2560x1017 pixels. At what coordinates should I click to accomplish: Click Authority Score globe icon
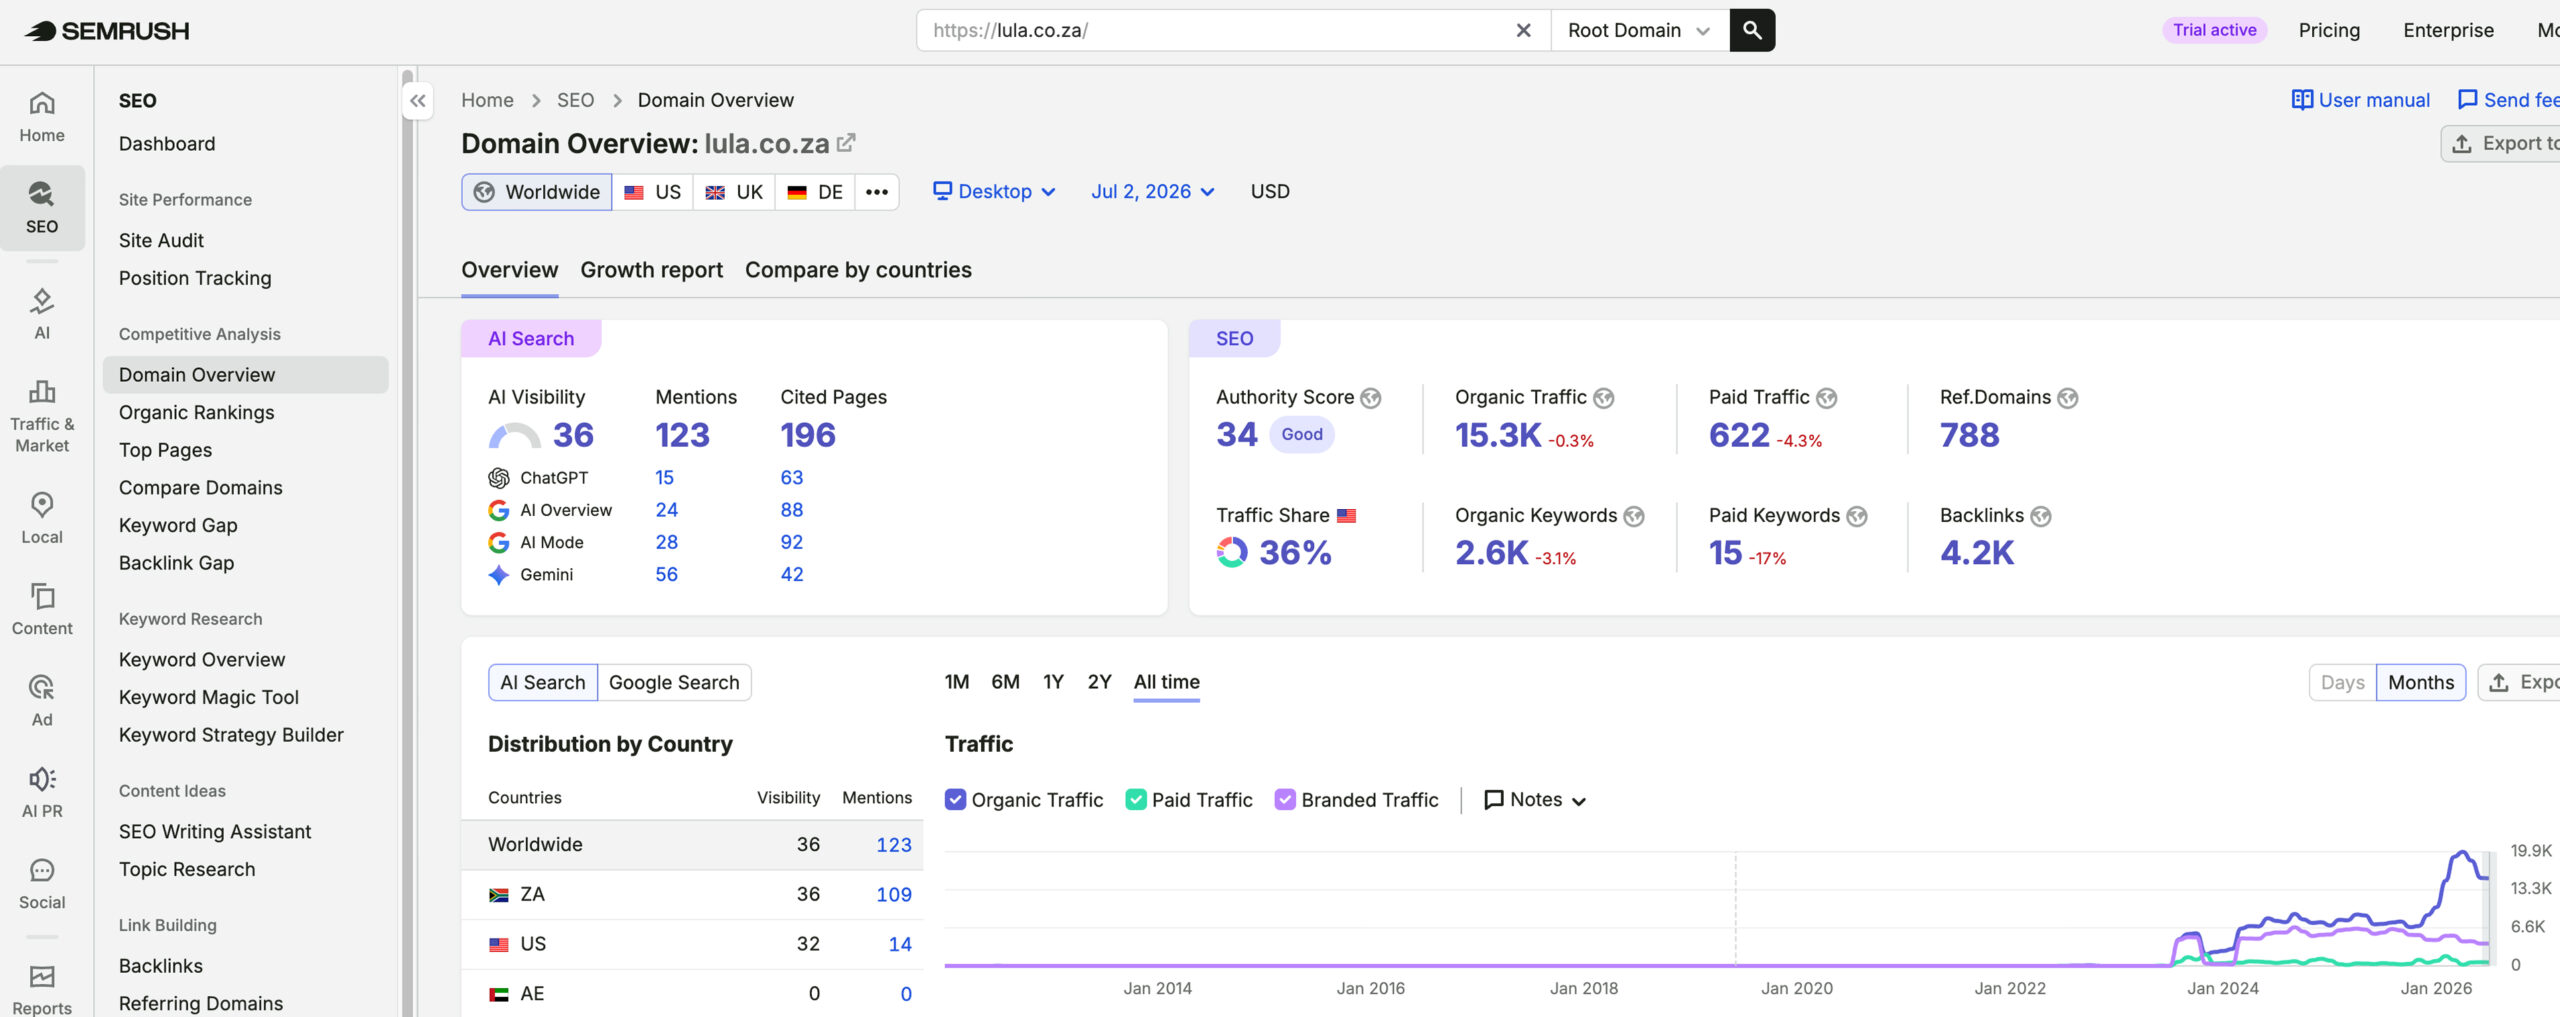tap(1371, 398)
